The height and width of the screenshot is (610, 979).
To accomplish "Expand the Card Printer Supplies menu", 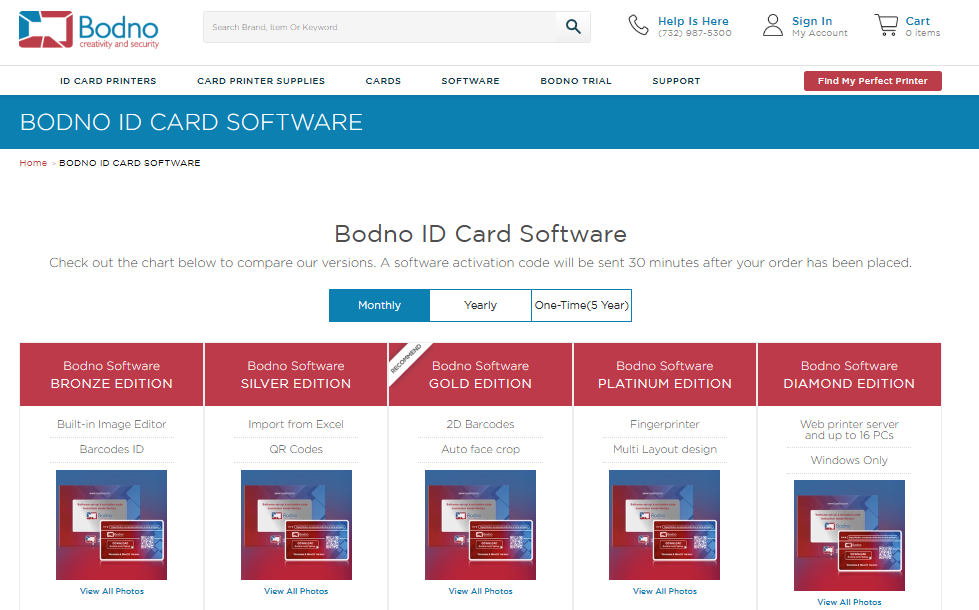I will point(261,81).
